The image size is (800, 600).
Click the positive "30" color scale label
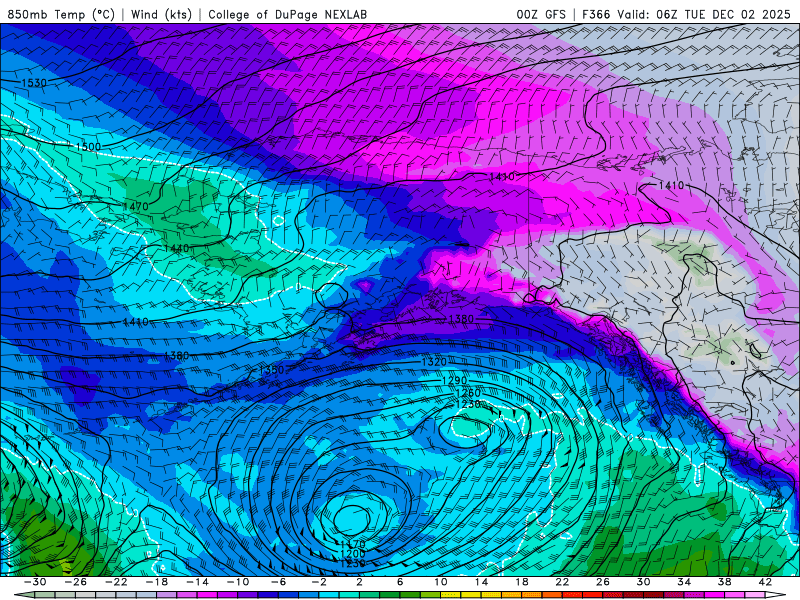click(643, 582)
